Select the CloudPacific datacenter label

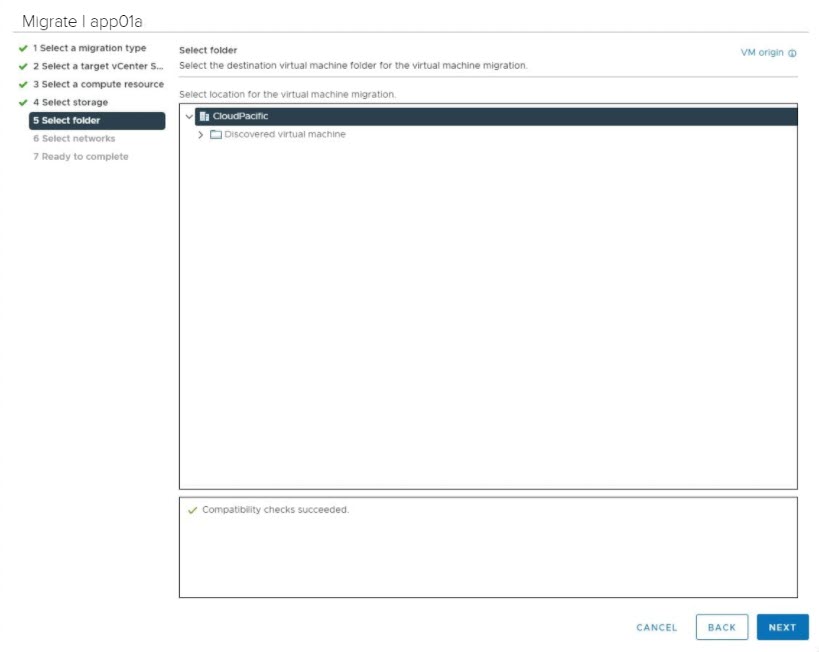pos(240,117)
